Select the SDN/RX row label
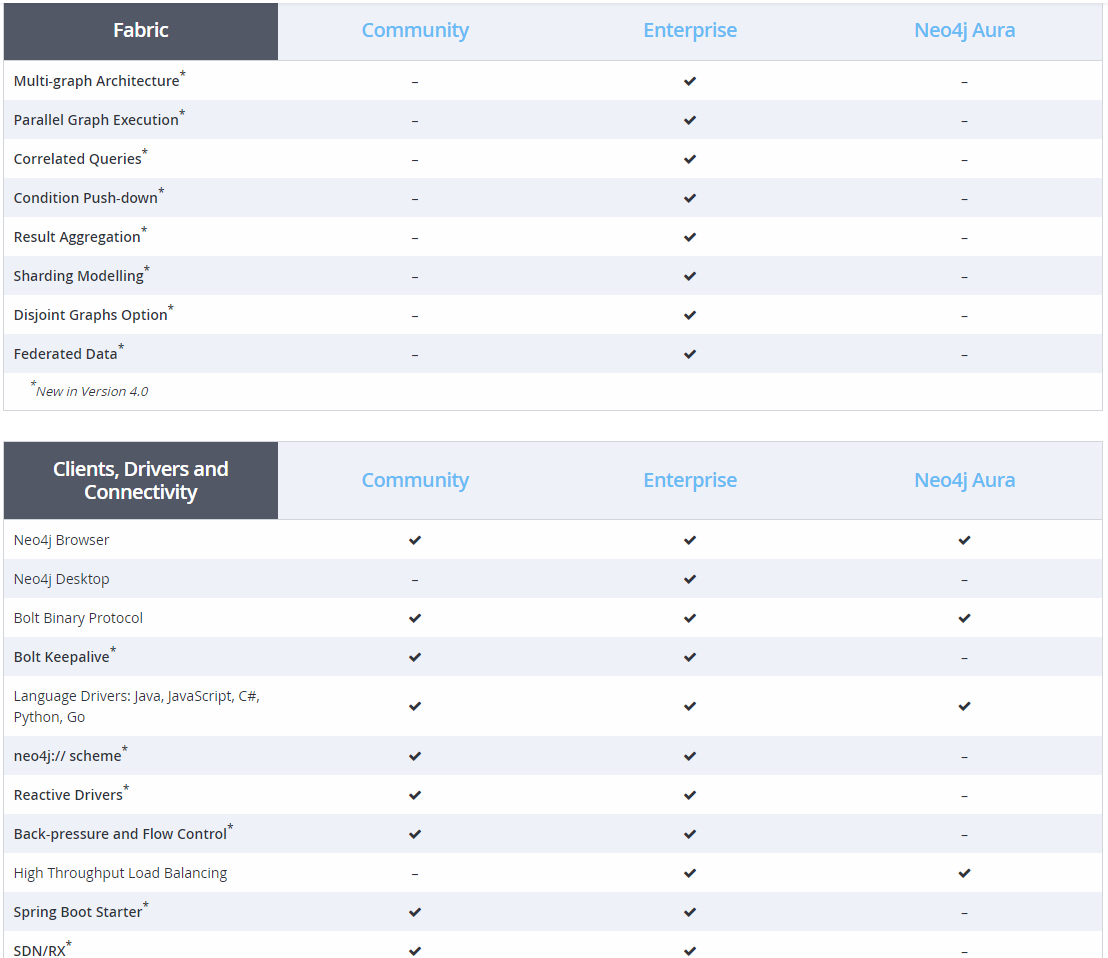Screen dimensions: 1108x958 tap(42, 949)
